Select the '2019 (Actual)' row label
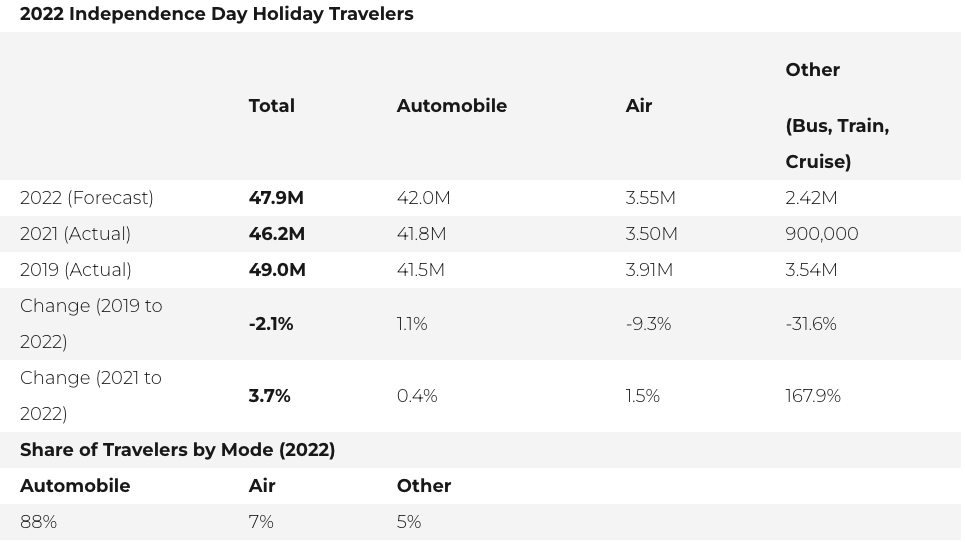 (x=76, y=270)
